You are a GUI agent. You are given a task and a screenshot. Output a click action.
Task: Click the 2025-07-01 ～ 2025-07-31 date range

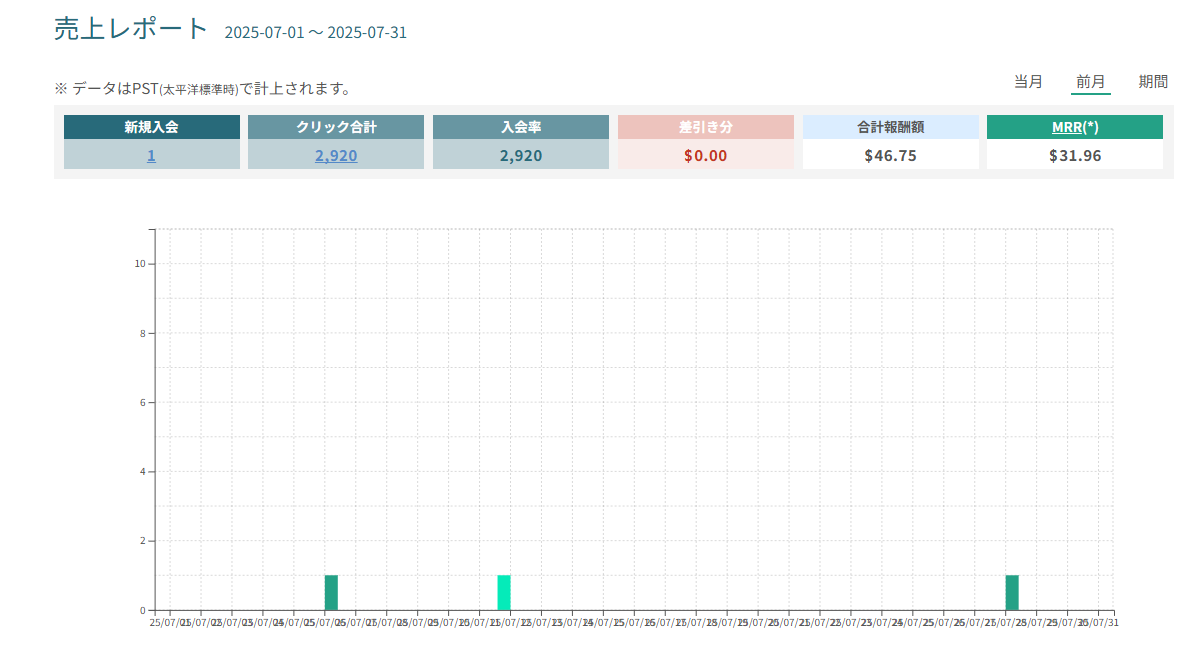click(x=315, y=33)
